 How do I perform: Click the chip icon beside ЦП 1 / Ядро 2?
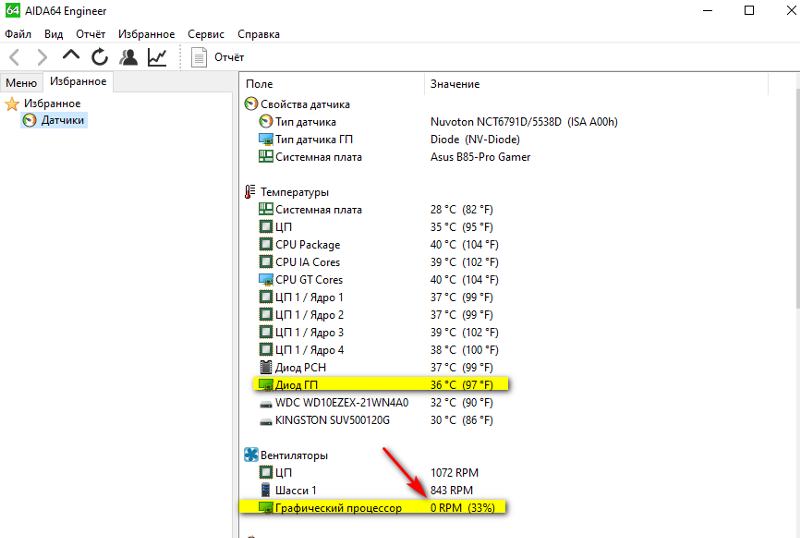[x=266, y=314]
